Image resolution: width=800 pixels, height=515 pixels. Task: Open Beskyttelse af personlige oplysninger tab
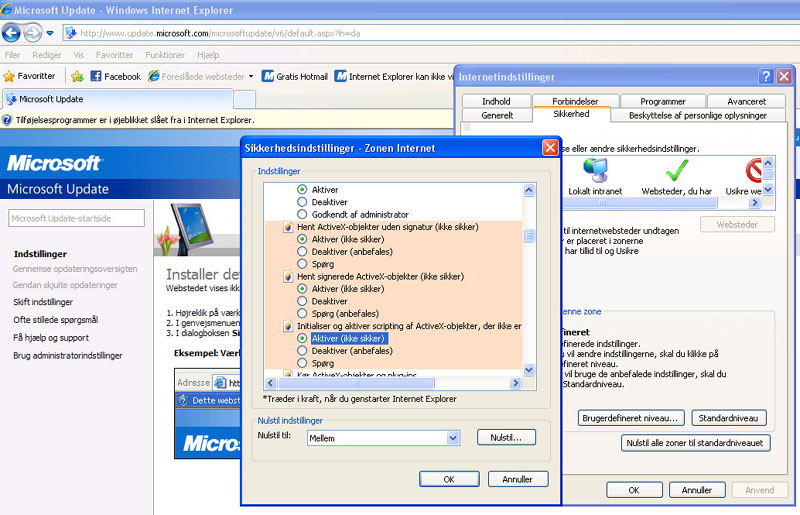697,115
